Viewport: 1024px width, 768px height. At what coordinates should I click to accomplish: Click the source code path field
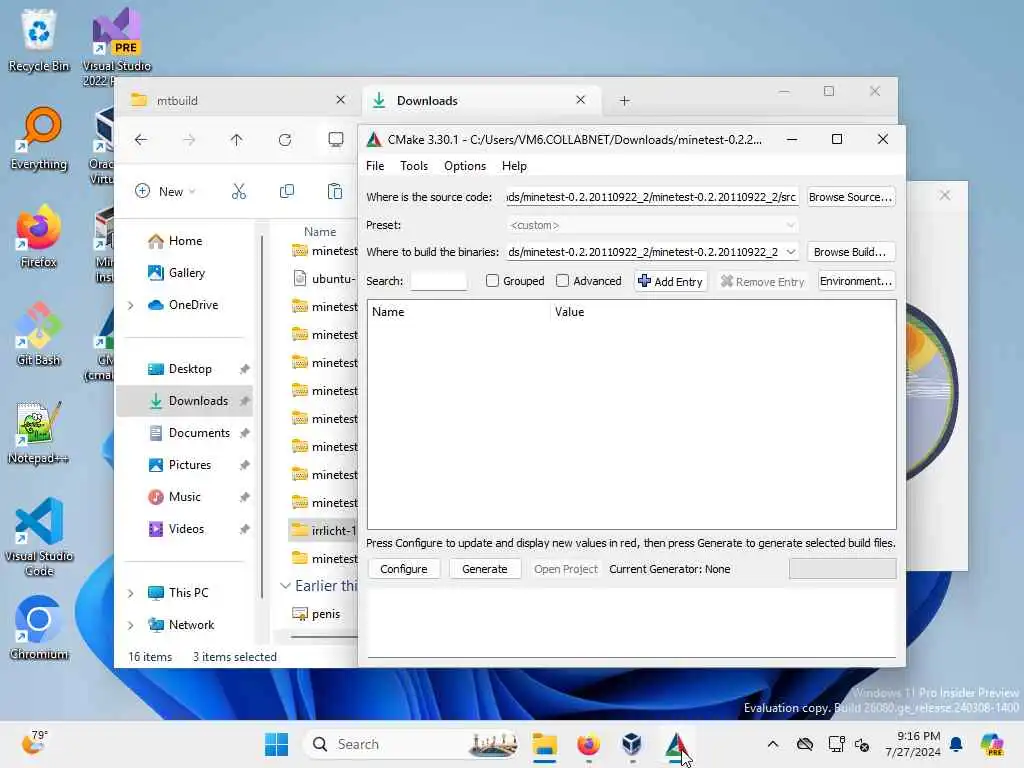652,197
